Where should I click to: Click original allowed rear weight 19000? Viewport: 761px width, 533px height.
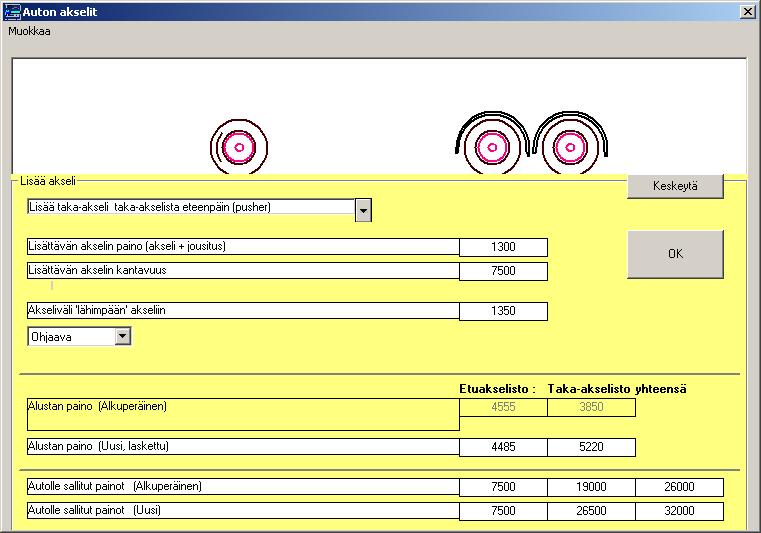tap(591, 487)
